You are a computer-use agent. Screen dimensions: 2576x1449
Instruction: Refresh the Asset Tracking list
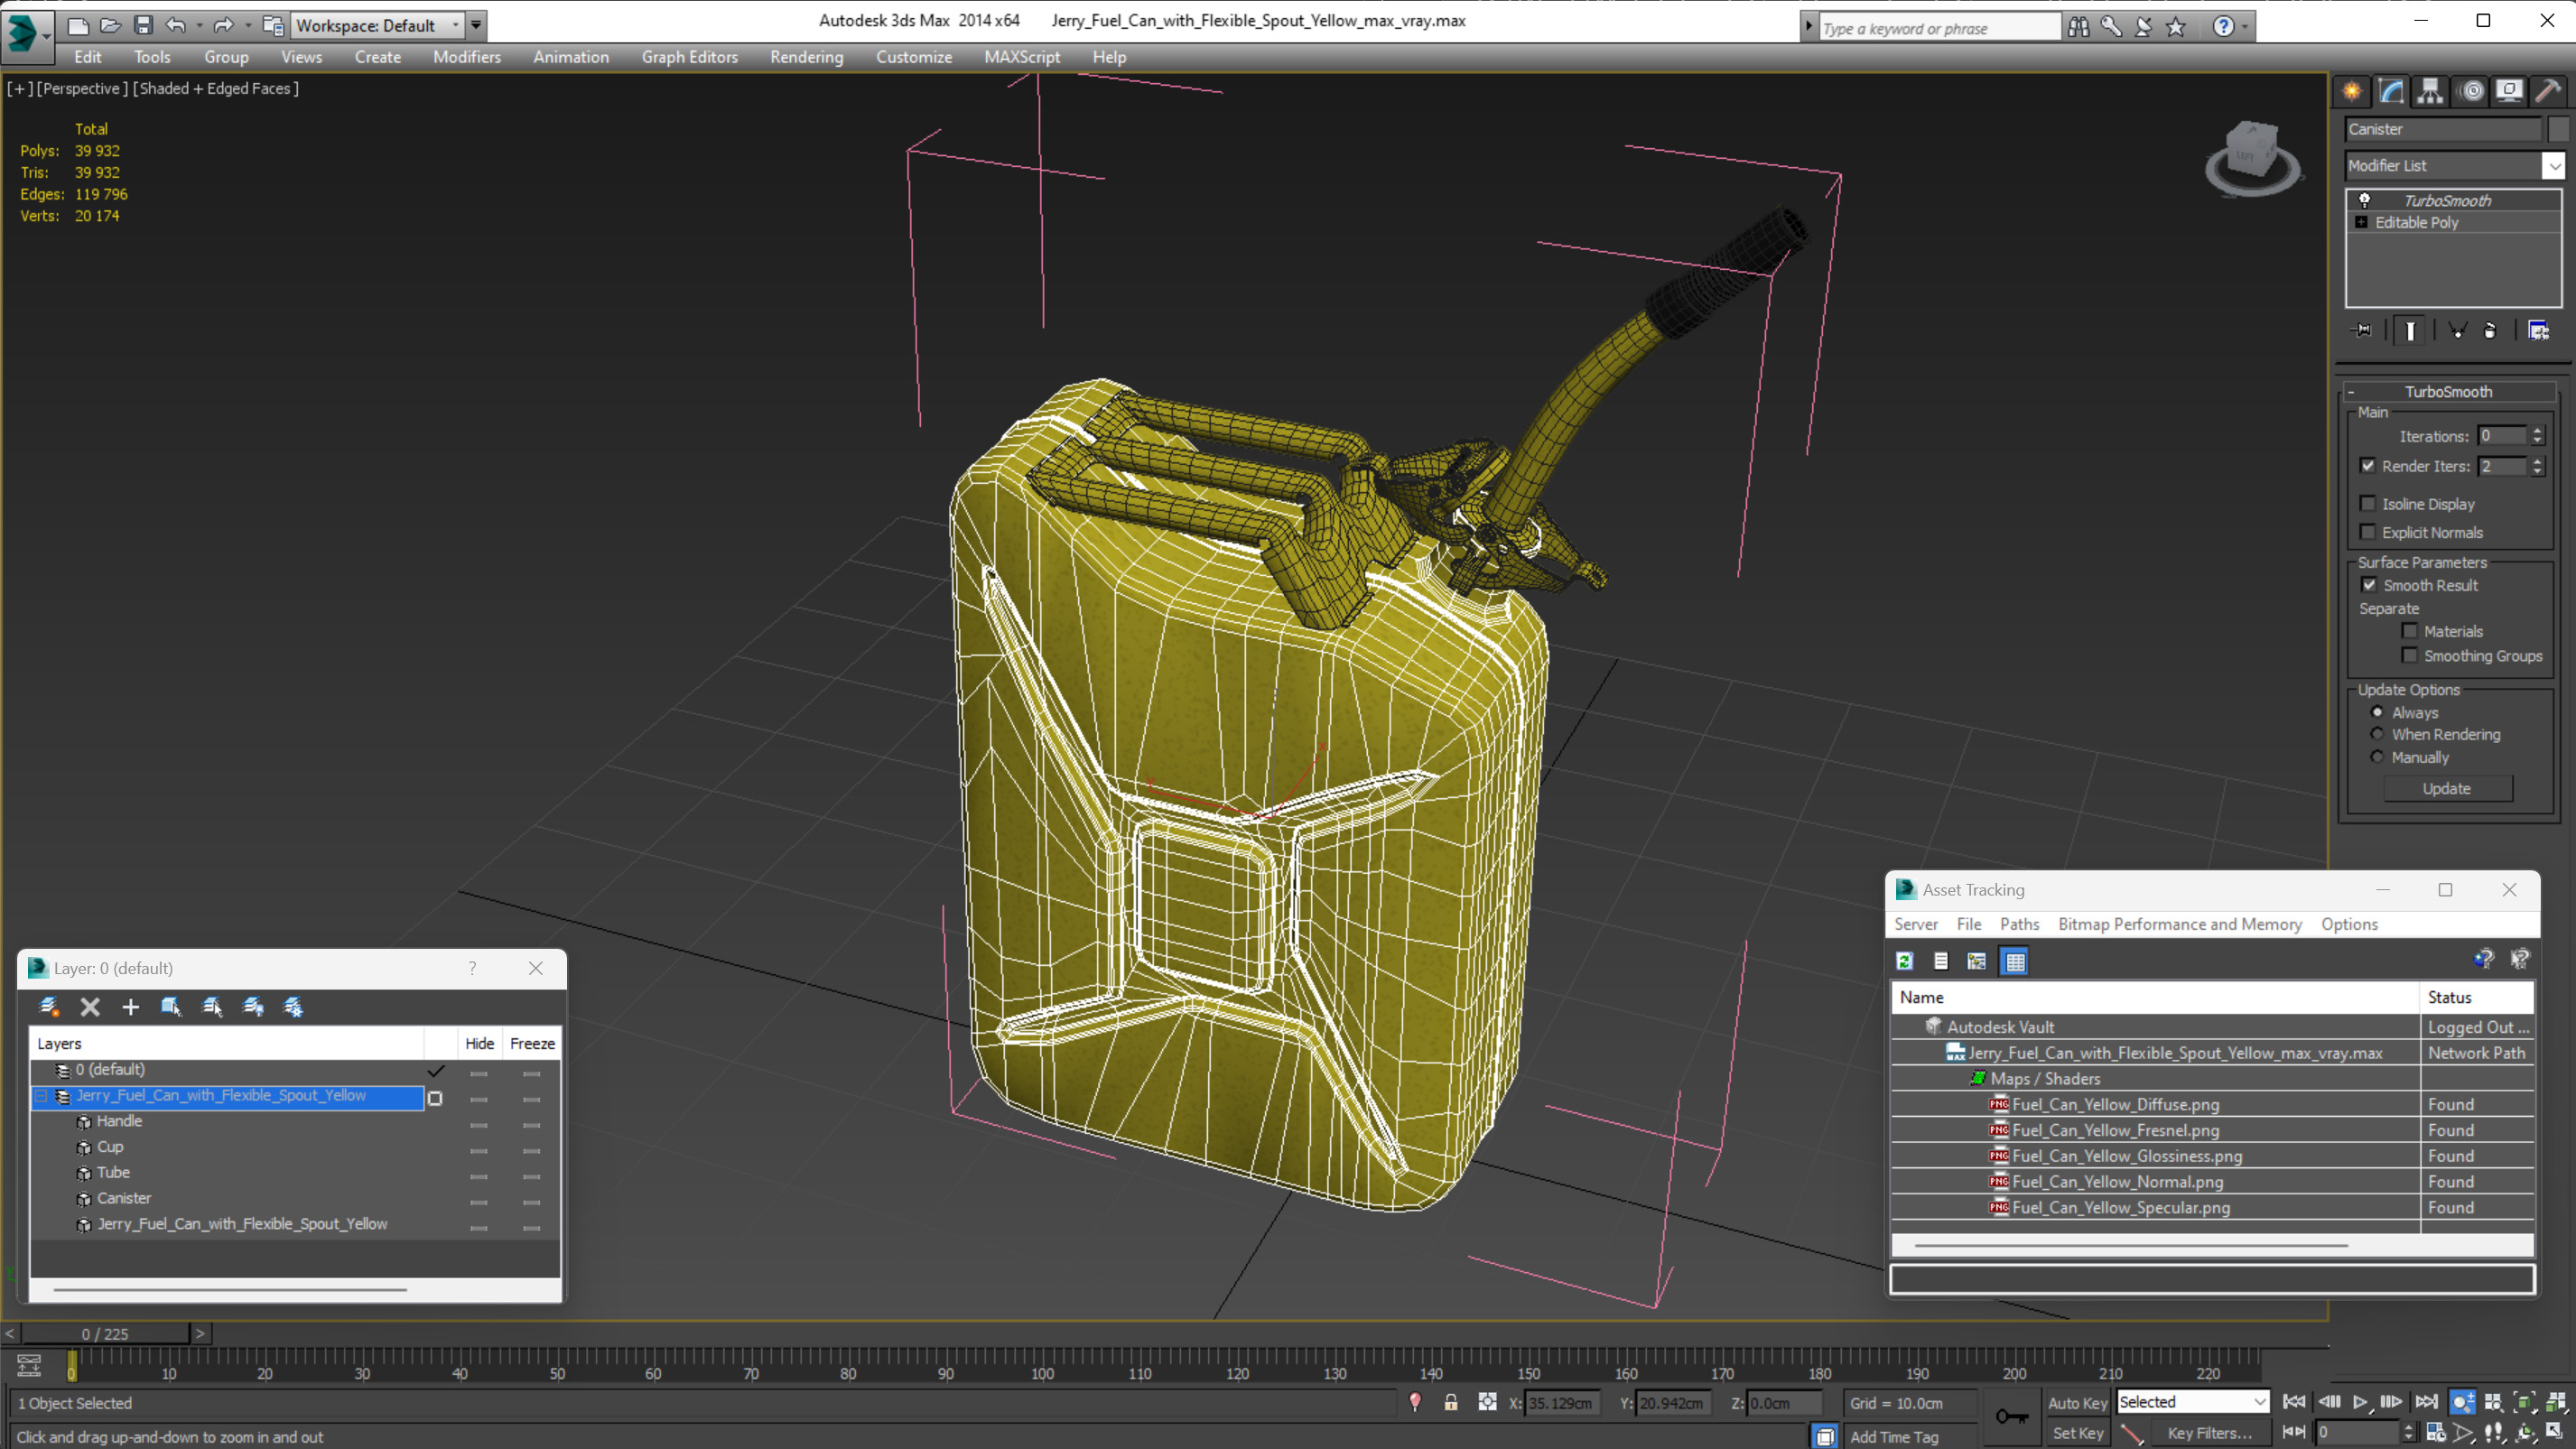click(x=1904, y=961)
